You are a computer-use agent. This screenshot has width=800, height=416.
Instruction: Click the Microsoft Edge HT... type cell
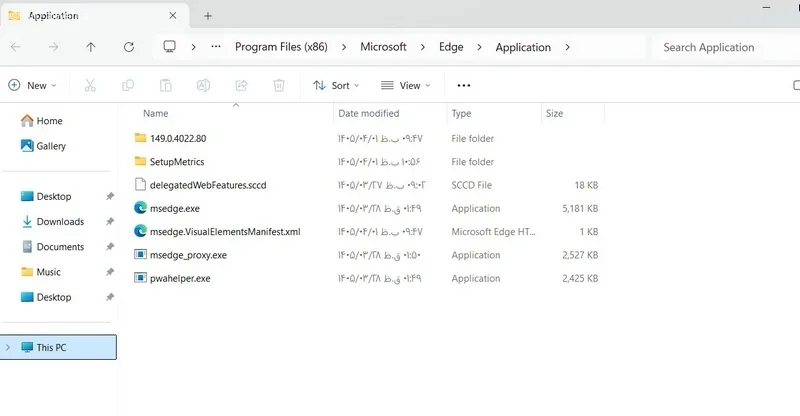tap(493, 232)
